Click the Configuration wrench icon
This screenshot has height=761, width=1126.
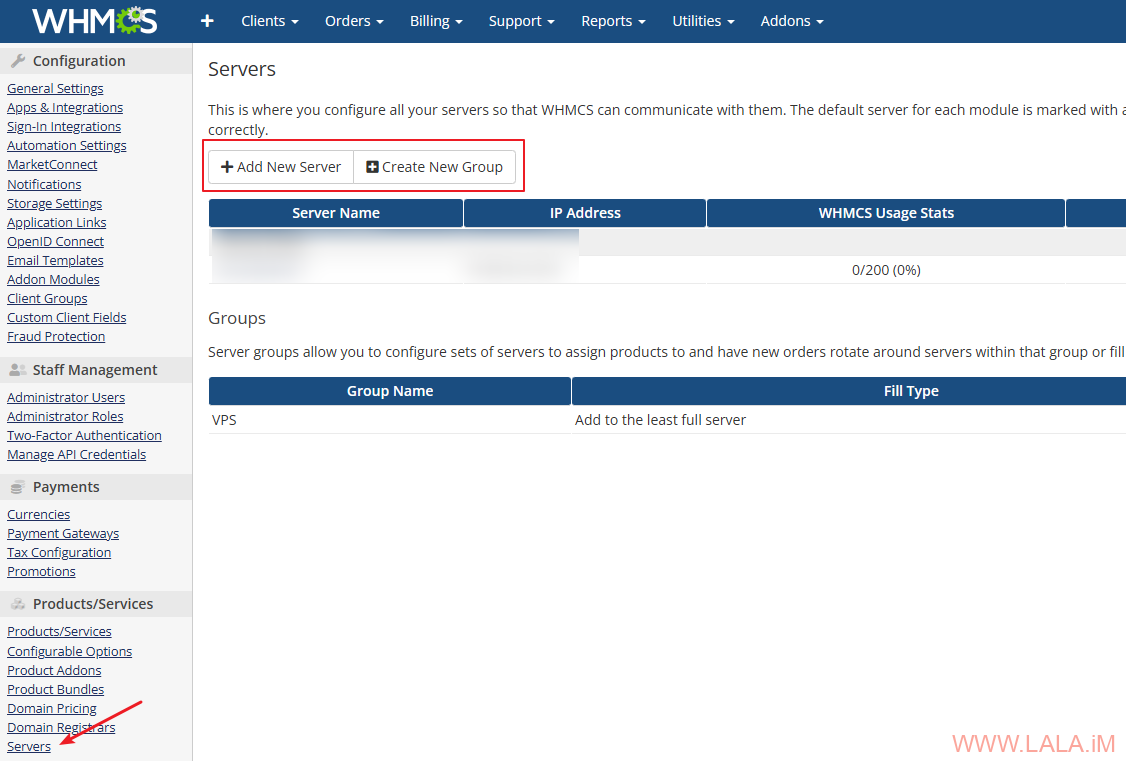coord(18,61)
